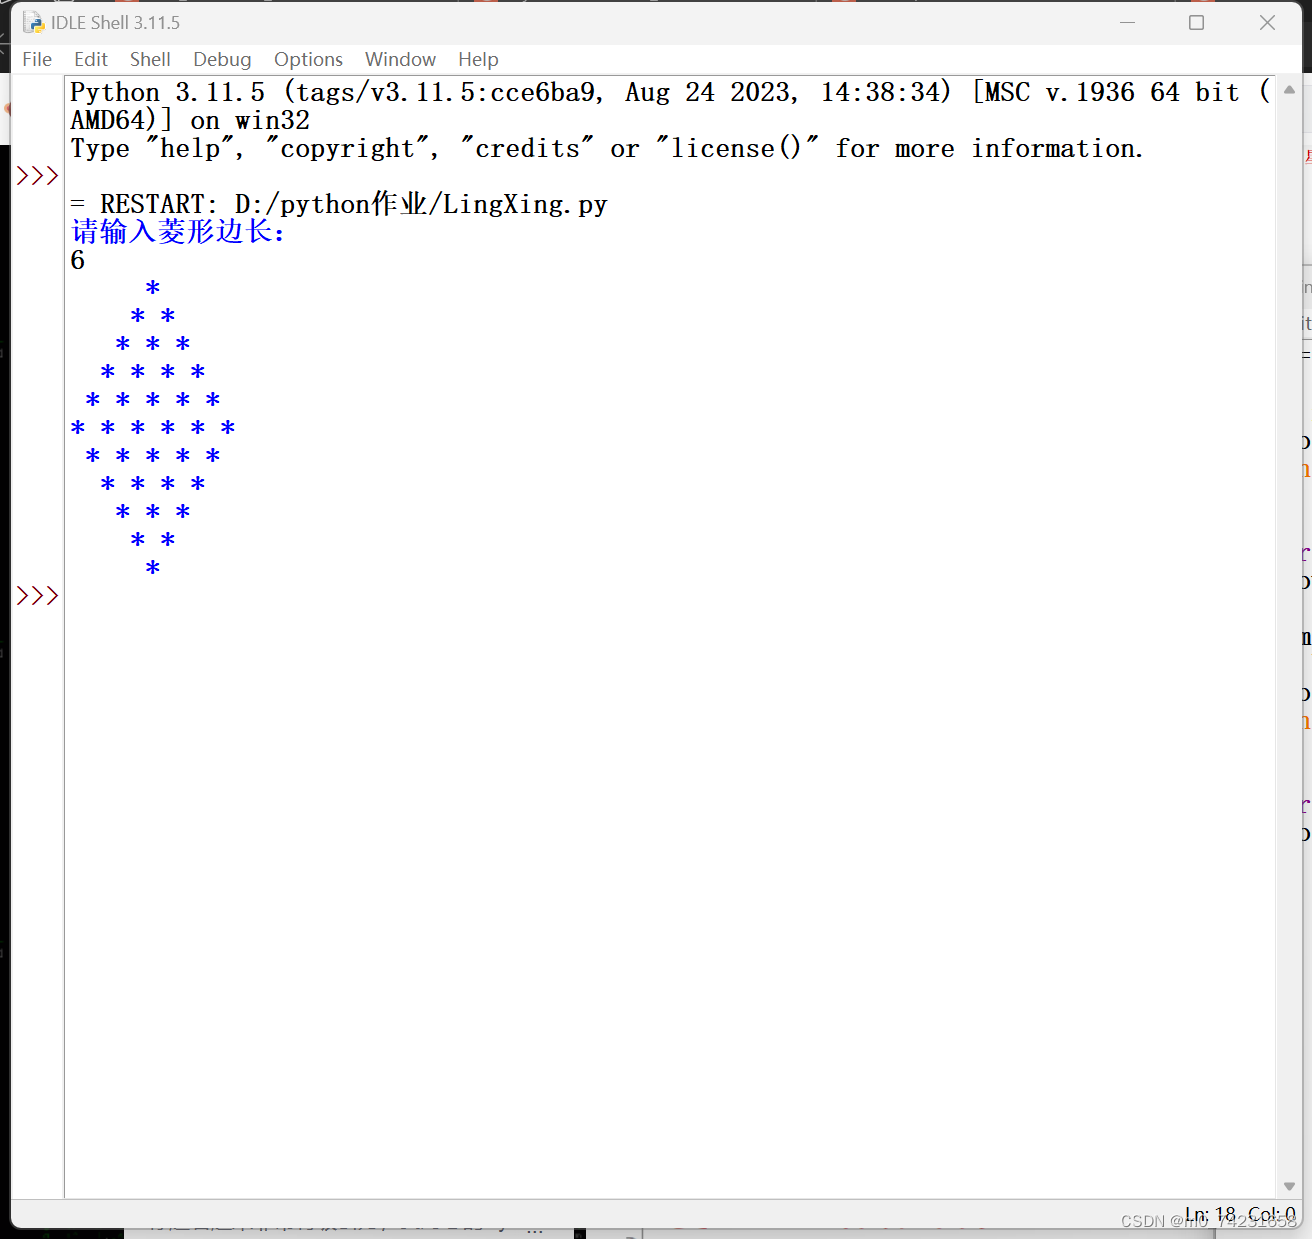Click the scrollbar down arrow
Screen dimensions: 1312x1239
click(1289, 1186)
